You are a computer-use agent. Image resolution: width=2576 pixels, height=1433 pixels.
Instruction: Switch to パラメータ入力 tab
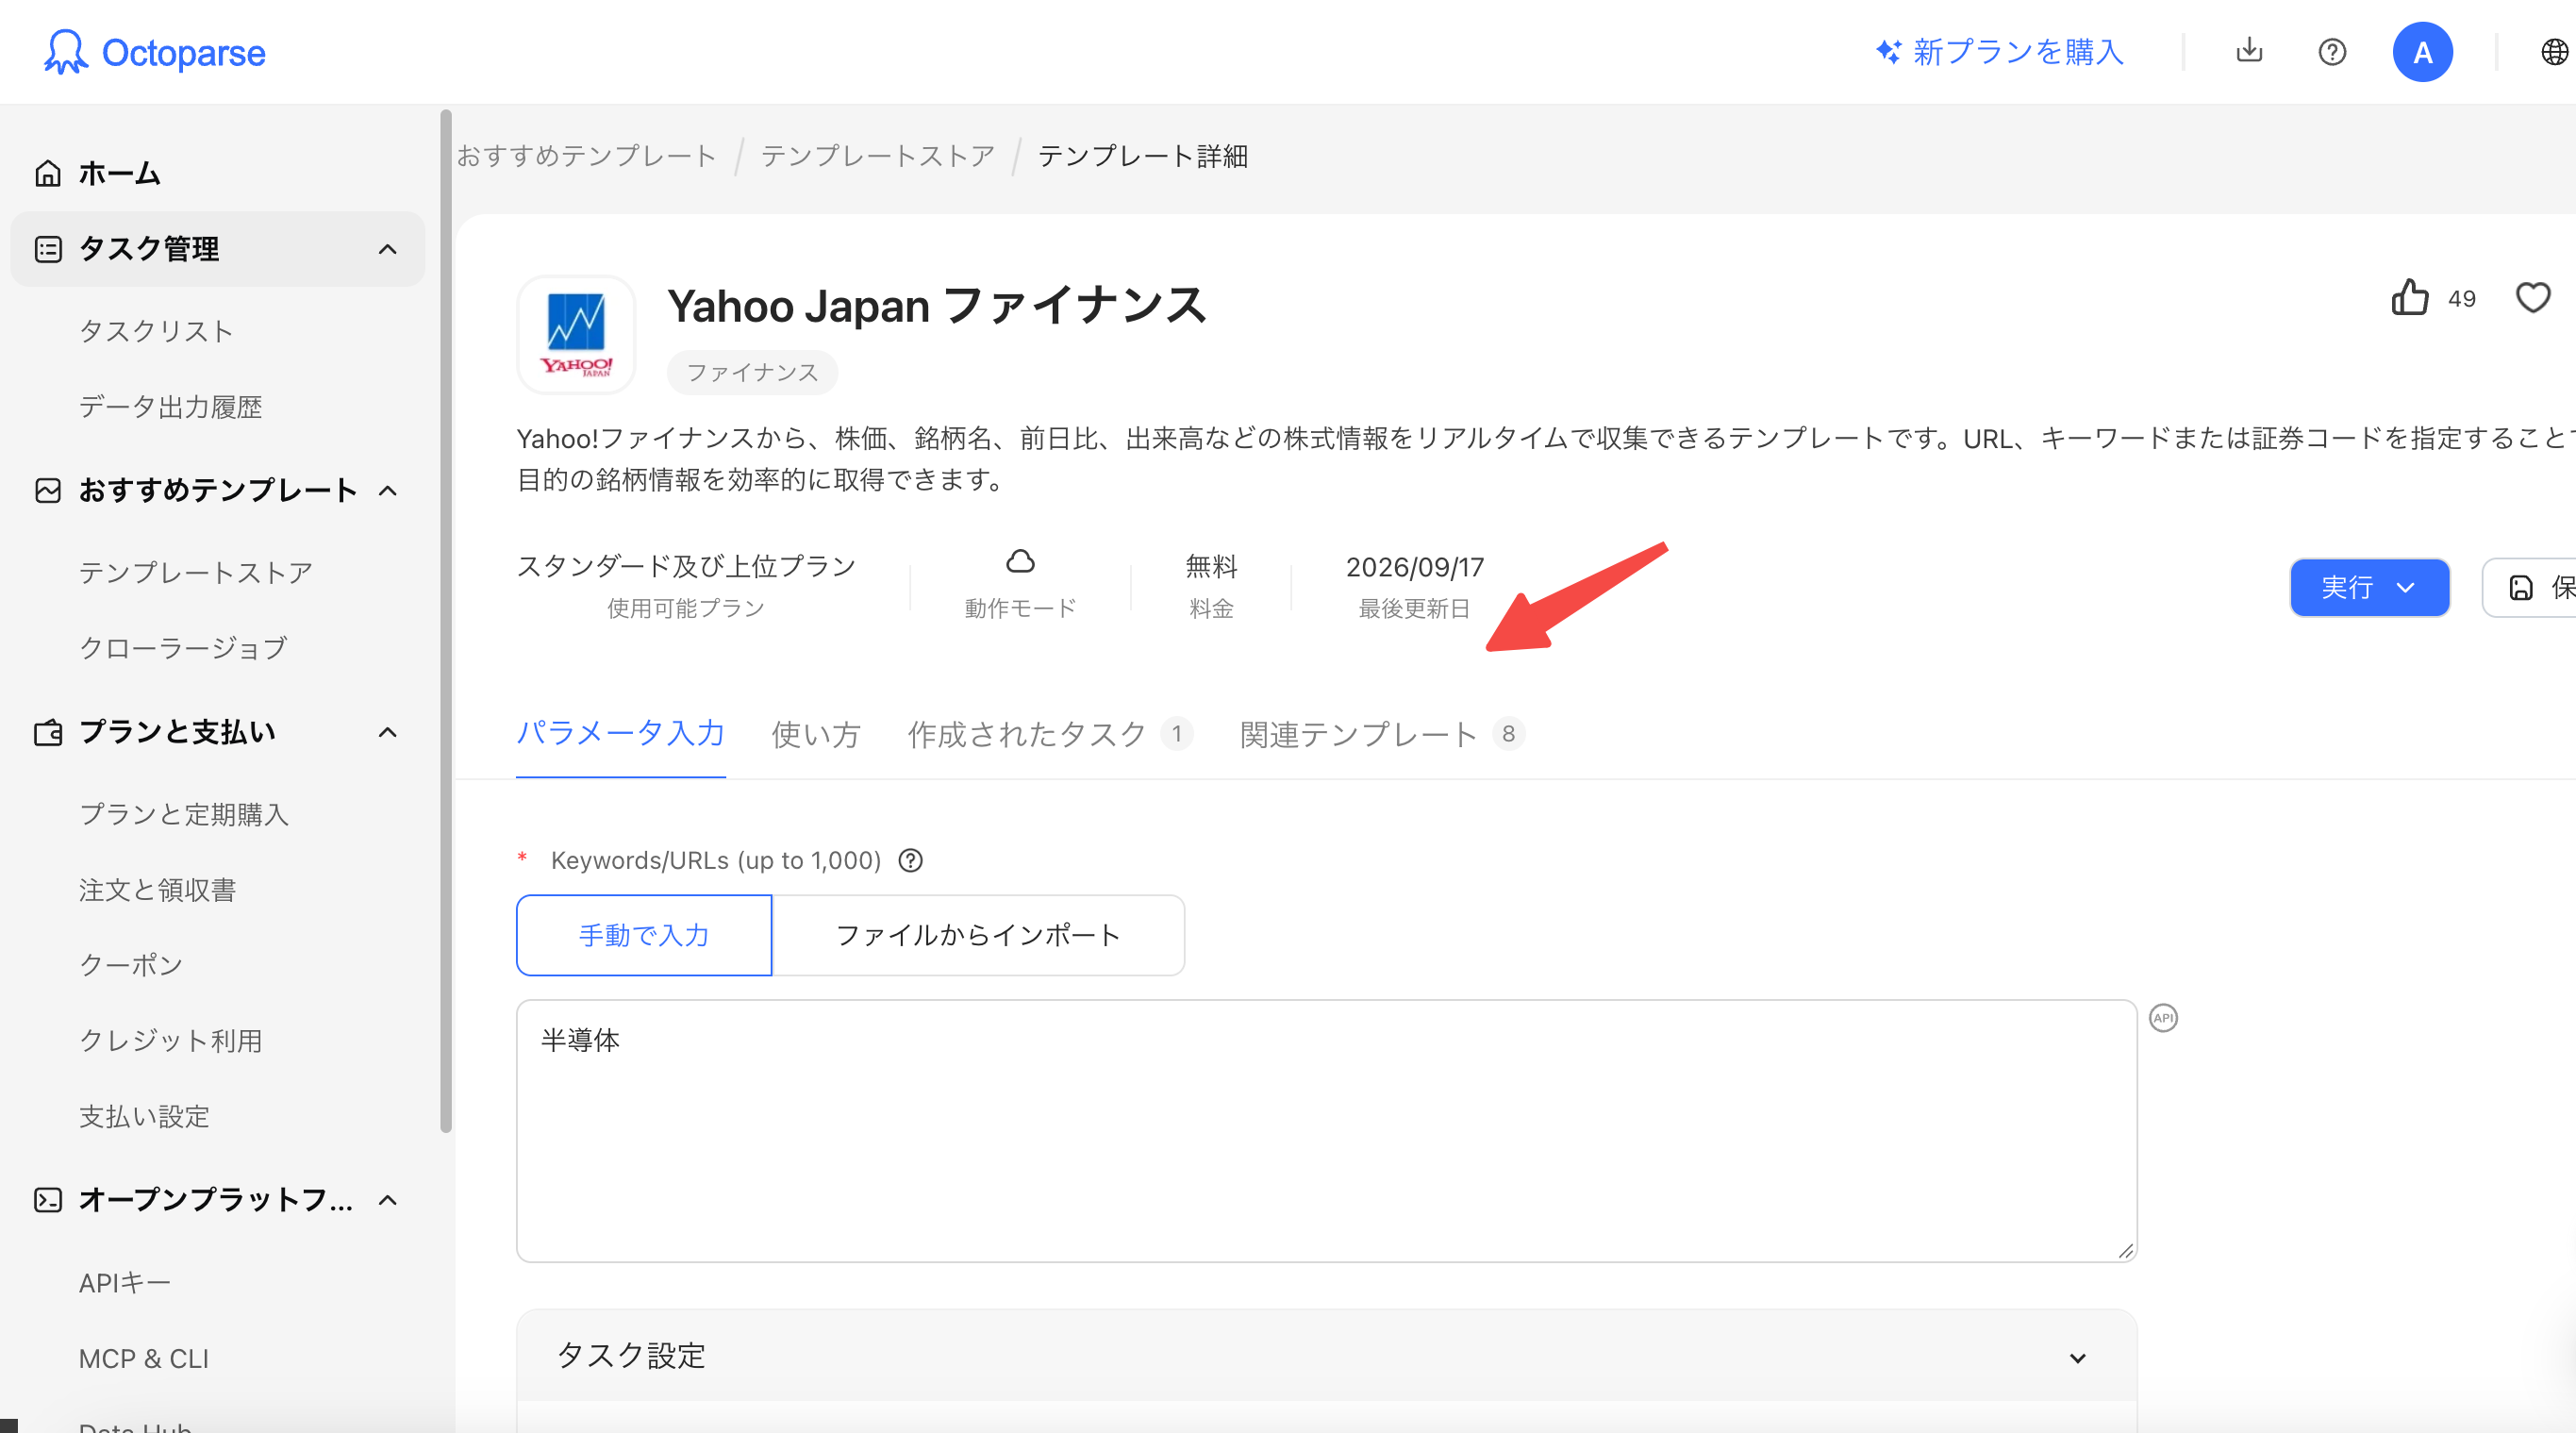[x=620, y=734]
